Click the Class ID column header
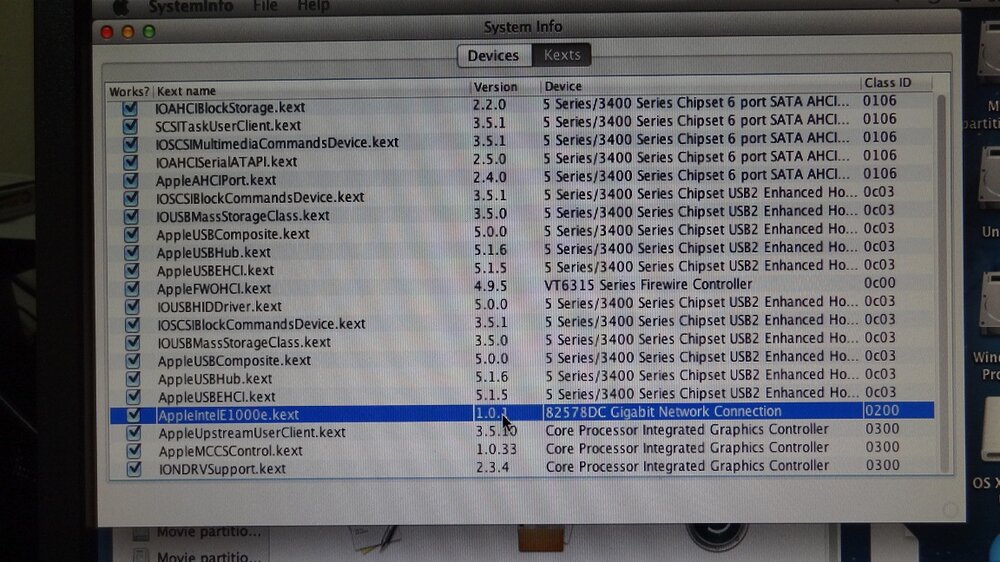 tap(895, 83)
